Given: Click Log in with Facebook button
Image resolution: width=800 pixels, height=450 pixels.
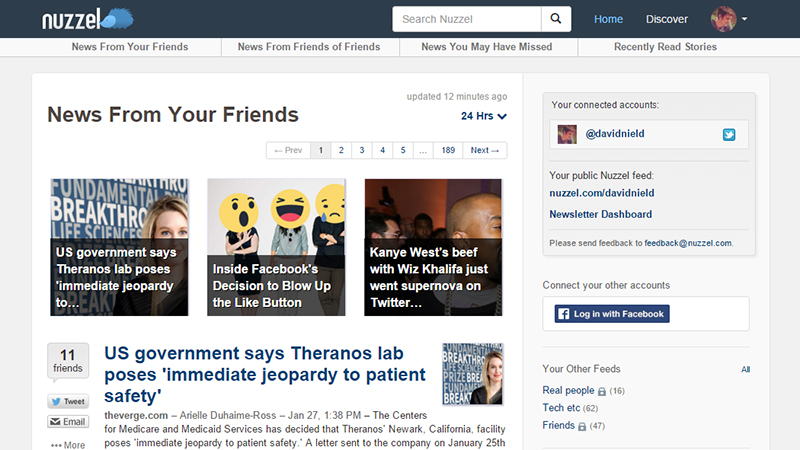Looking at the screenshot, I should point(612,314).
